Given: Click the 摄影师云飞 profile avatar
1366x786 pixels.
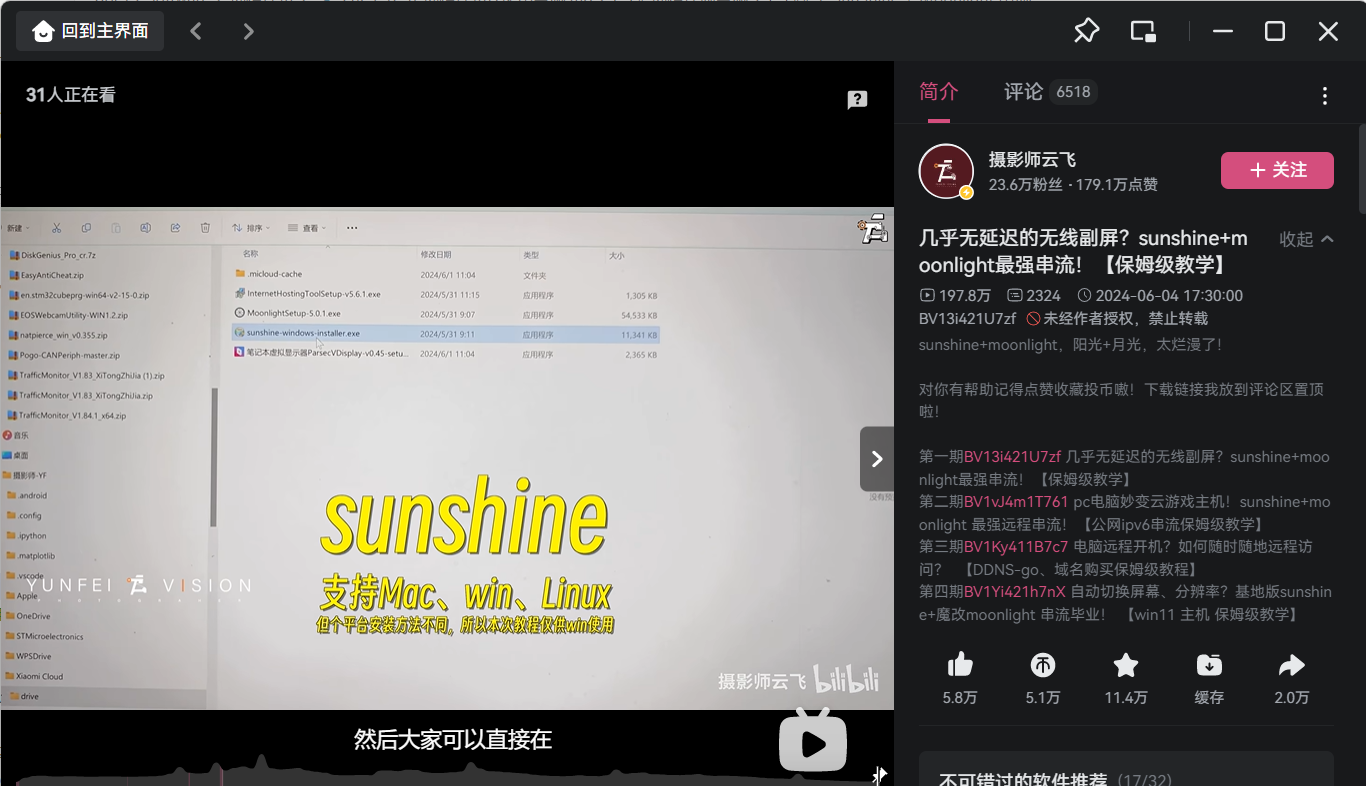Looking at the screenshot, I should [x=946, y=171].
